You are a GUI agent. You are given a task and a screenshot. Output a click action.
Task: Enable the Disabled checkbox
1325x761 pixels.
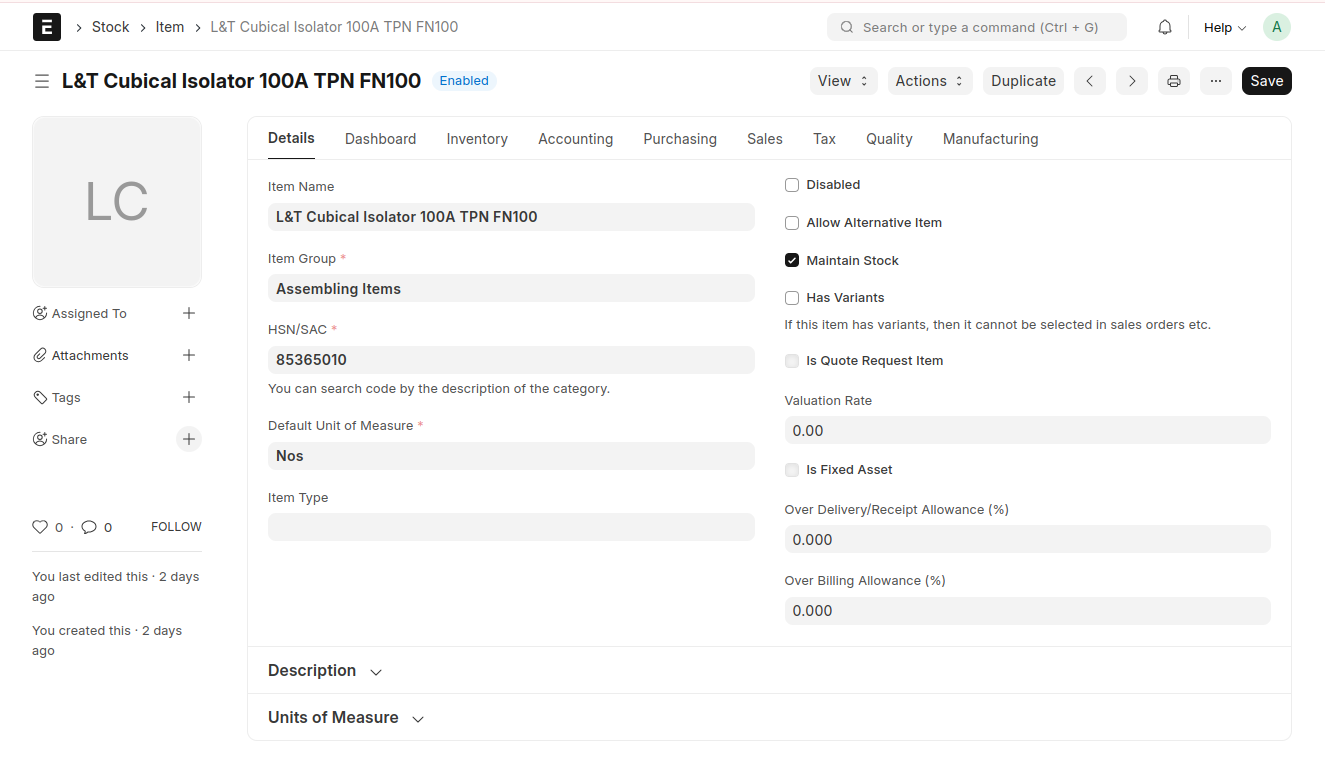(x=792, y=185)
